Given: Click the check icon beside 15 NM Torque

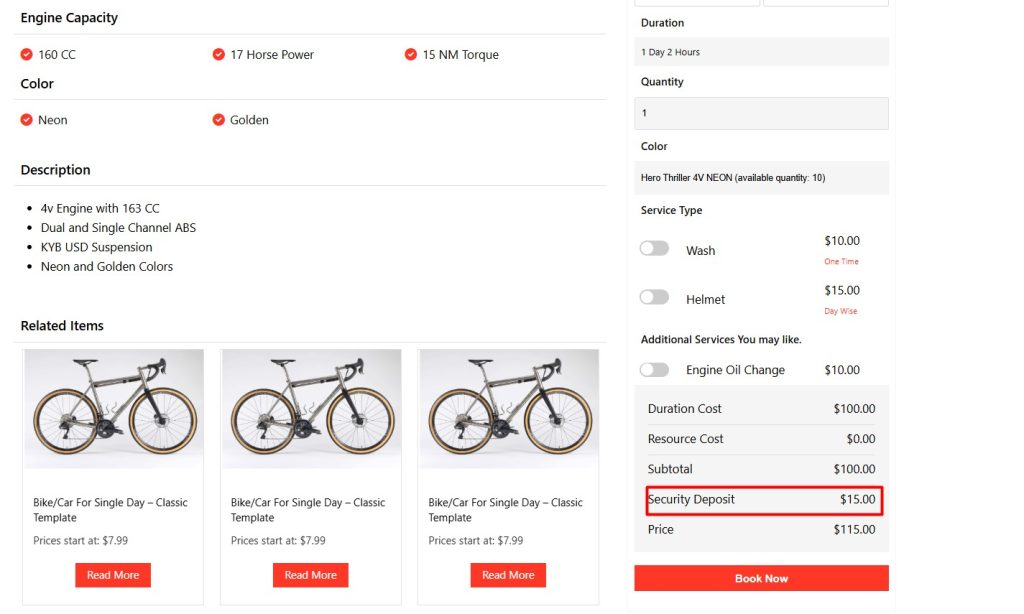Looking at the screenshot, I should coord(410,54).
